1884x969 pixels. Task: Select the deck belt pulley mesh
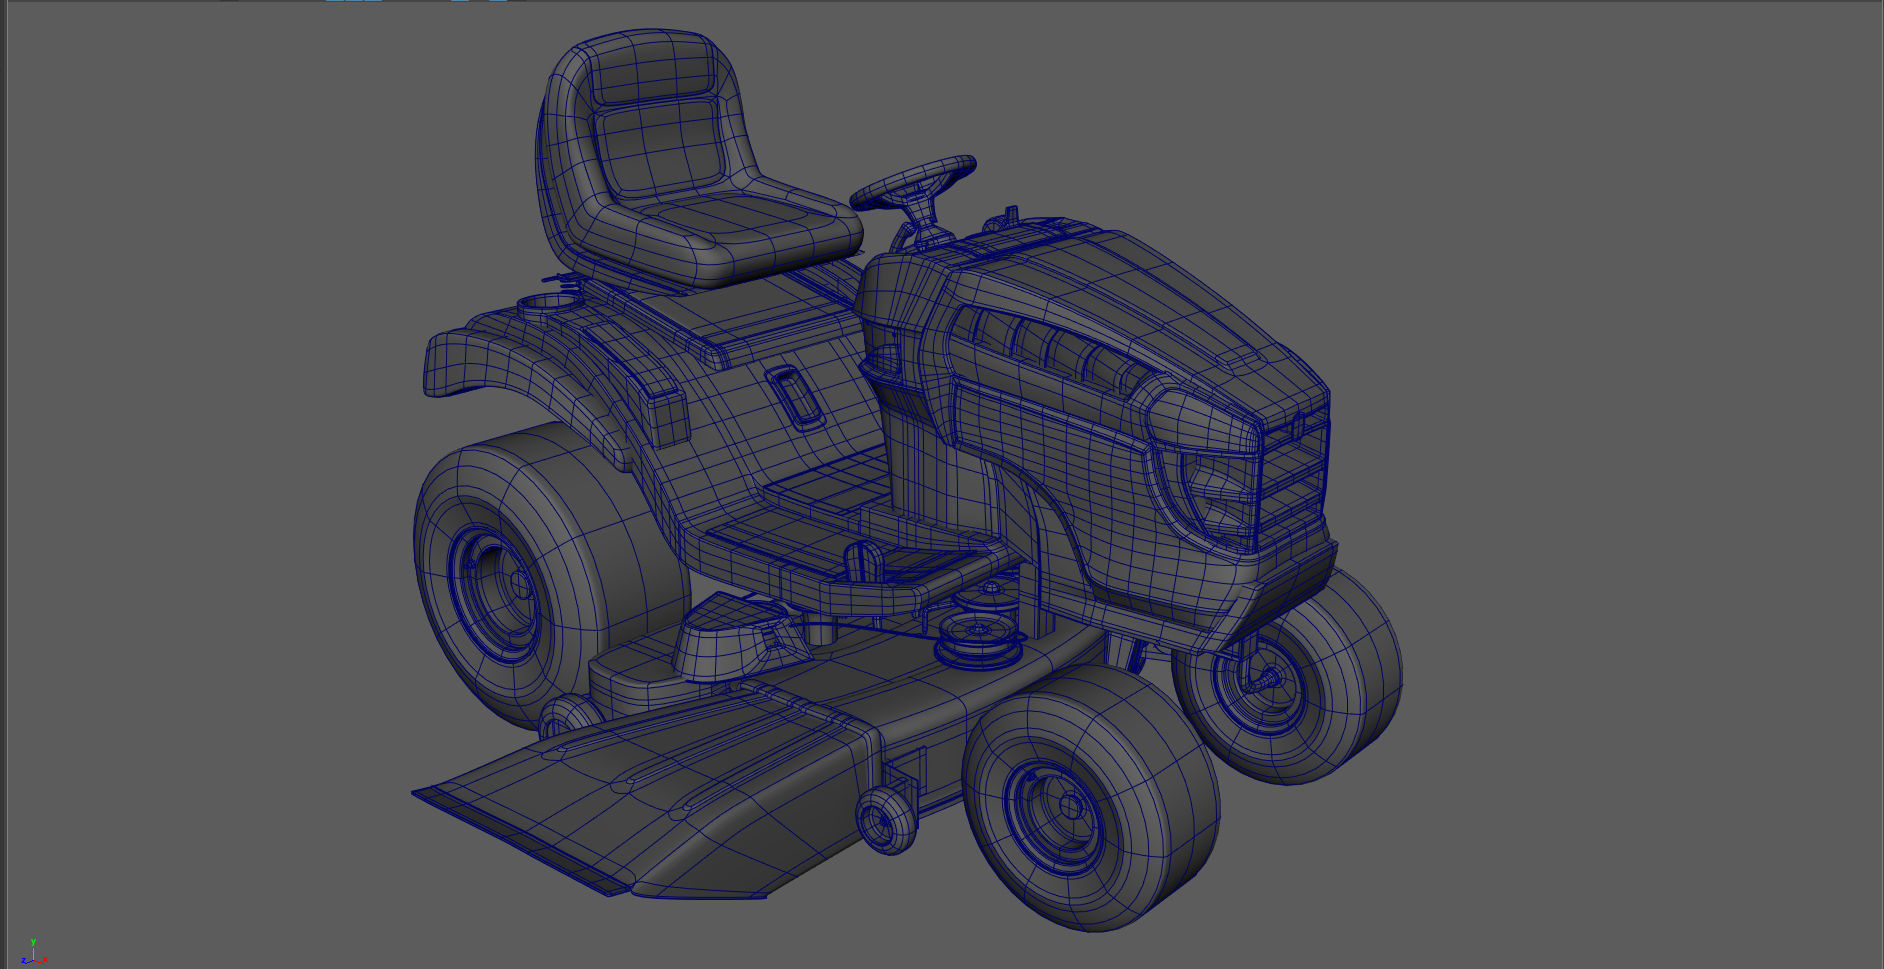pos(980,640)
